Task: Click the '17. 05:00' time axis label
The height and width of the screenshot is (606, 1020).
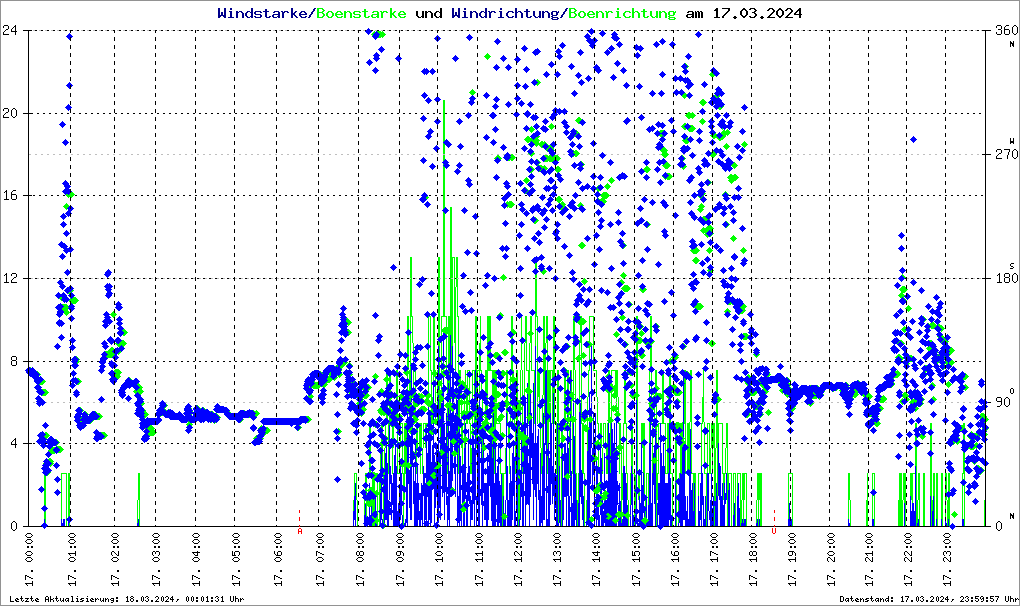Action: click(235, 560)
